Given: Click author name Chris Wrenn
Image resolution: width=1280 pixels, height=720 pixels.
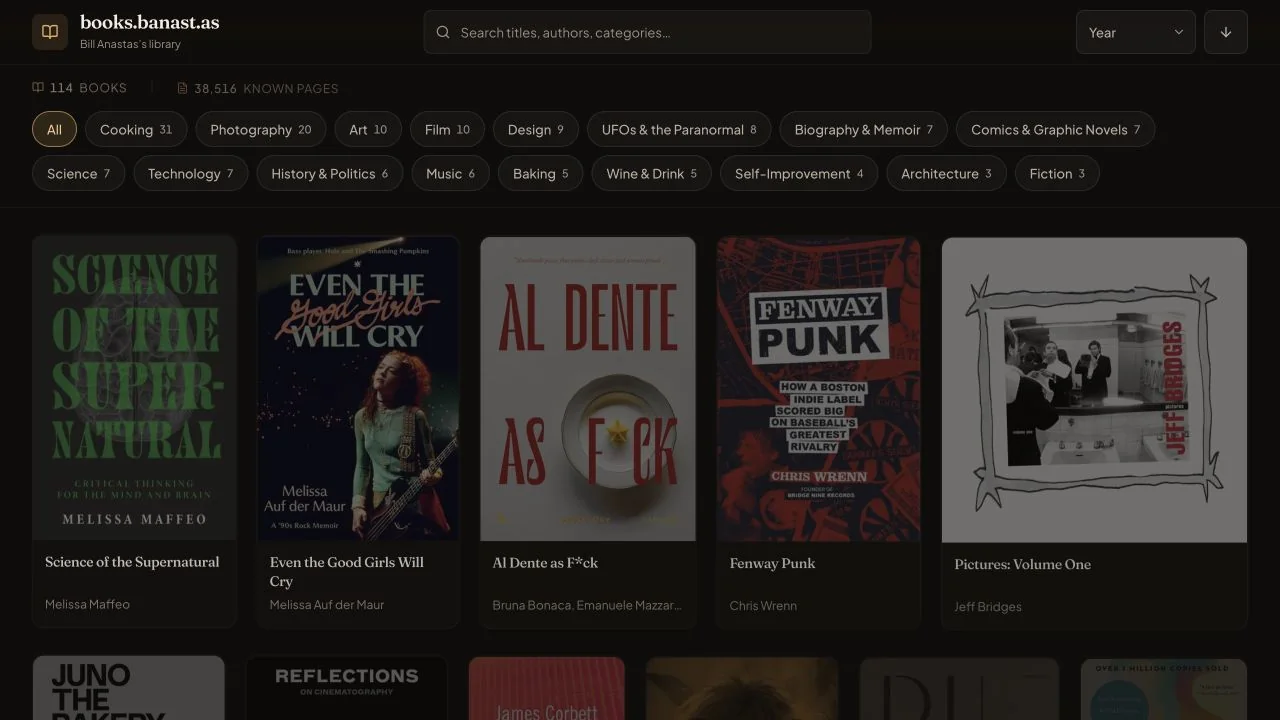Looking at the screenshot, I should pos(763,605).
